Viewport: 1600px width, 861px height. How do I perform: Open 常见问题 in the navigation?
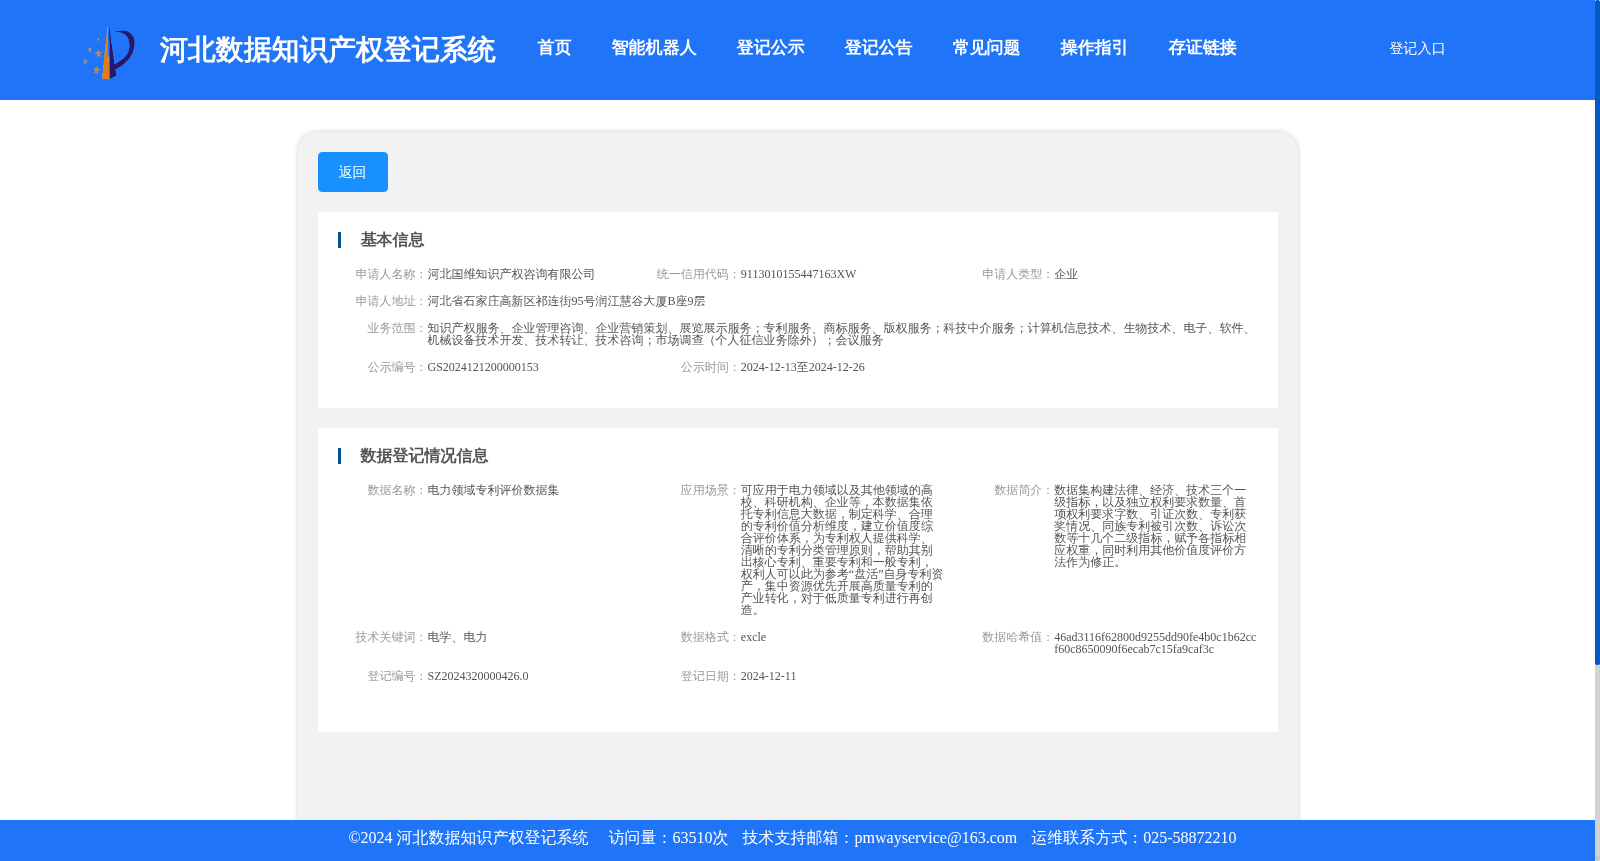click(986, 48)
